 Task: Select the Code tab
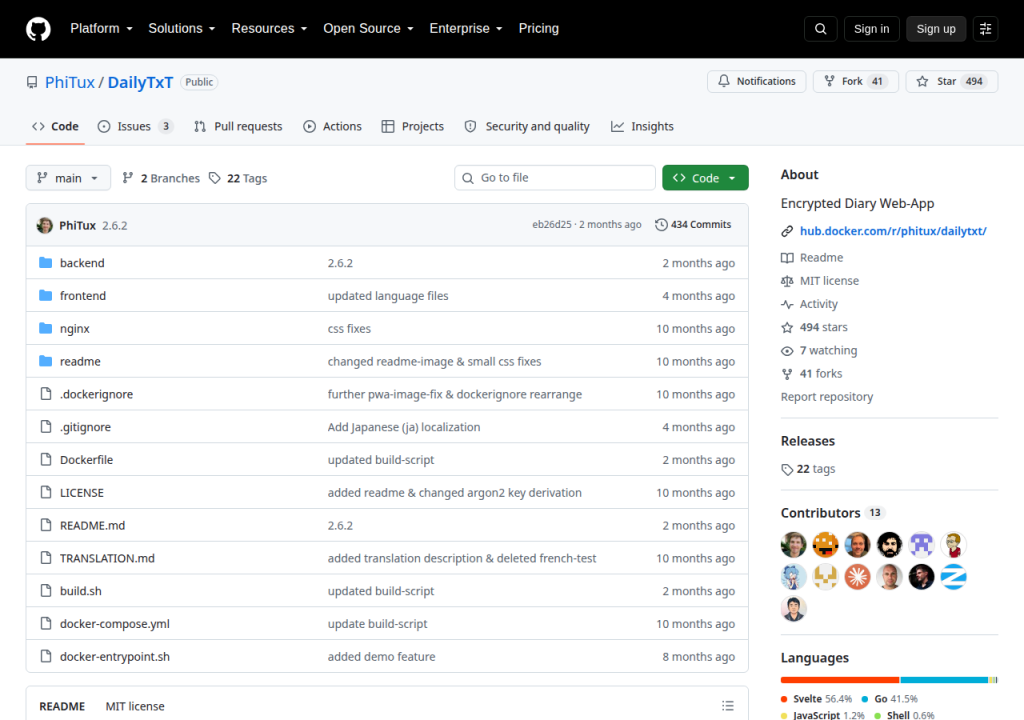point(56,126)
